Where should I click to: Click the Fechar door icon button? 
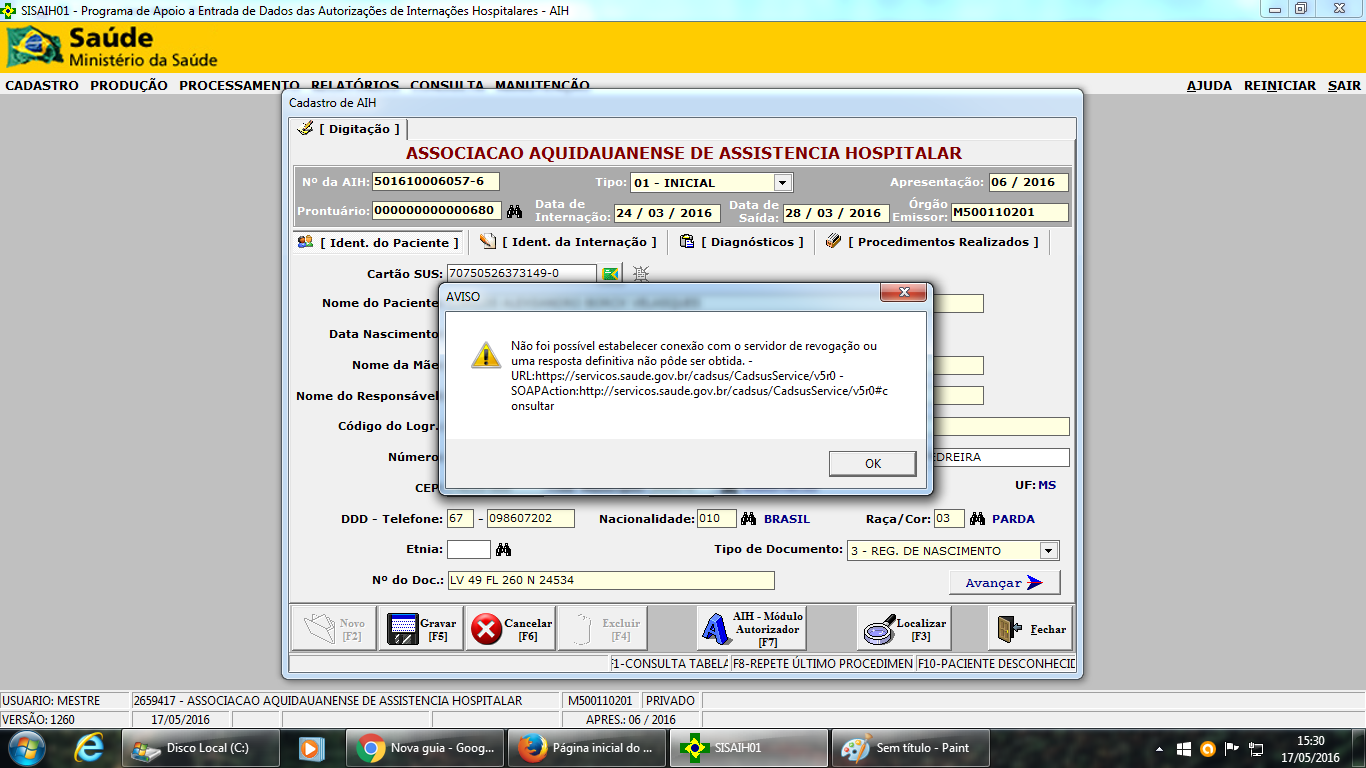pos(1033,629)
